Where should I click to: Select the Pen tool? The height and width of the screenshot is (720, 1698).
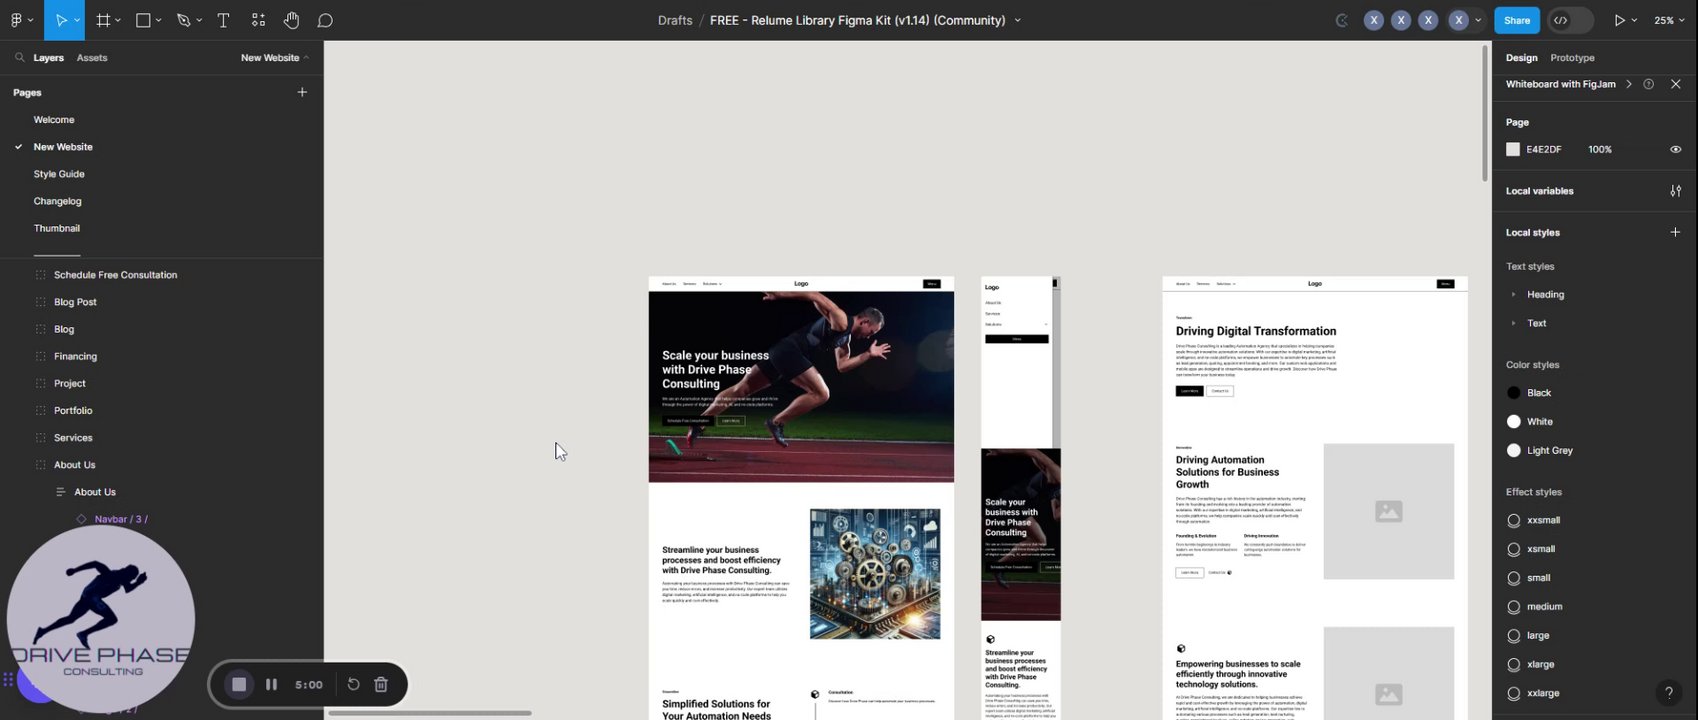[184, 20]
